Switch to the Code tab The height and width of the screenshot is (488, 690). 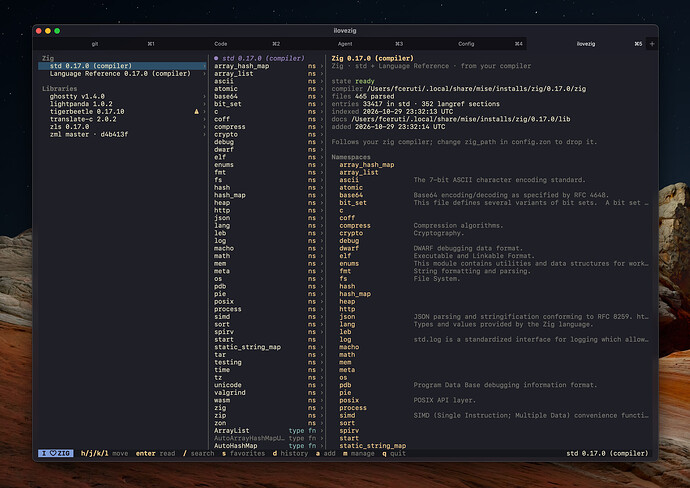(220, 44)
